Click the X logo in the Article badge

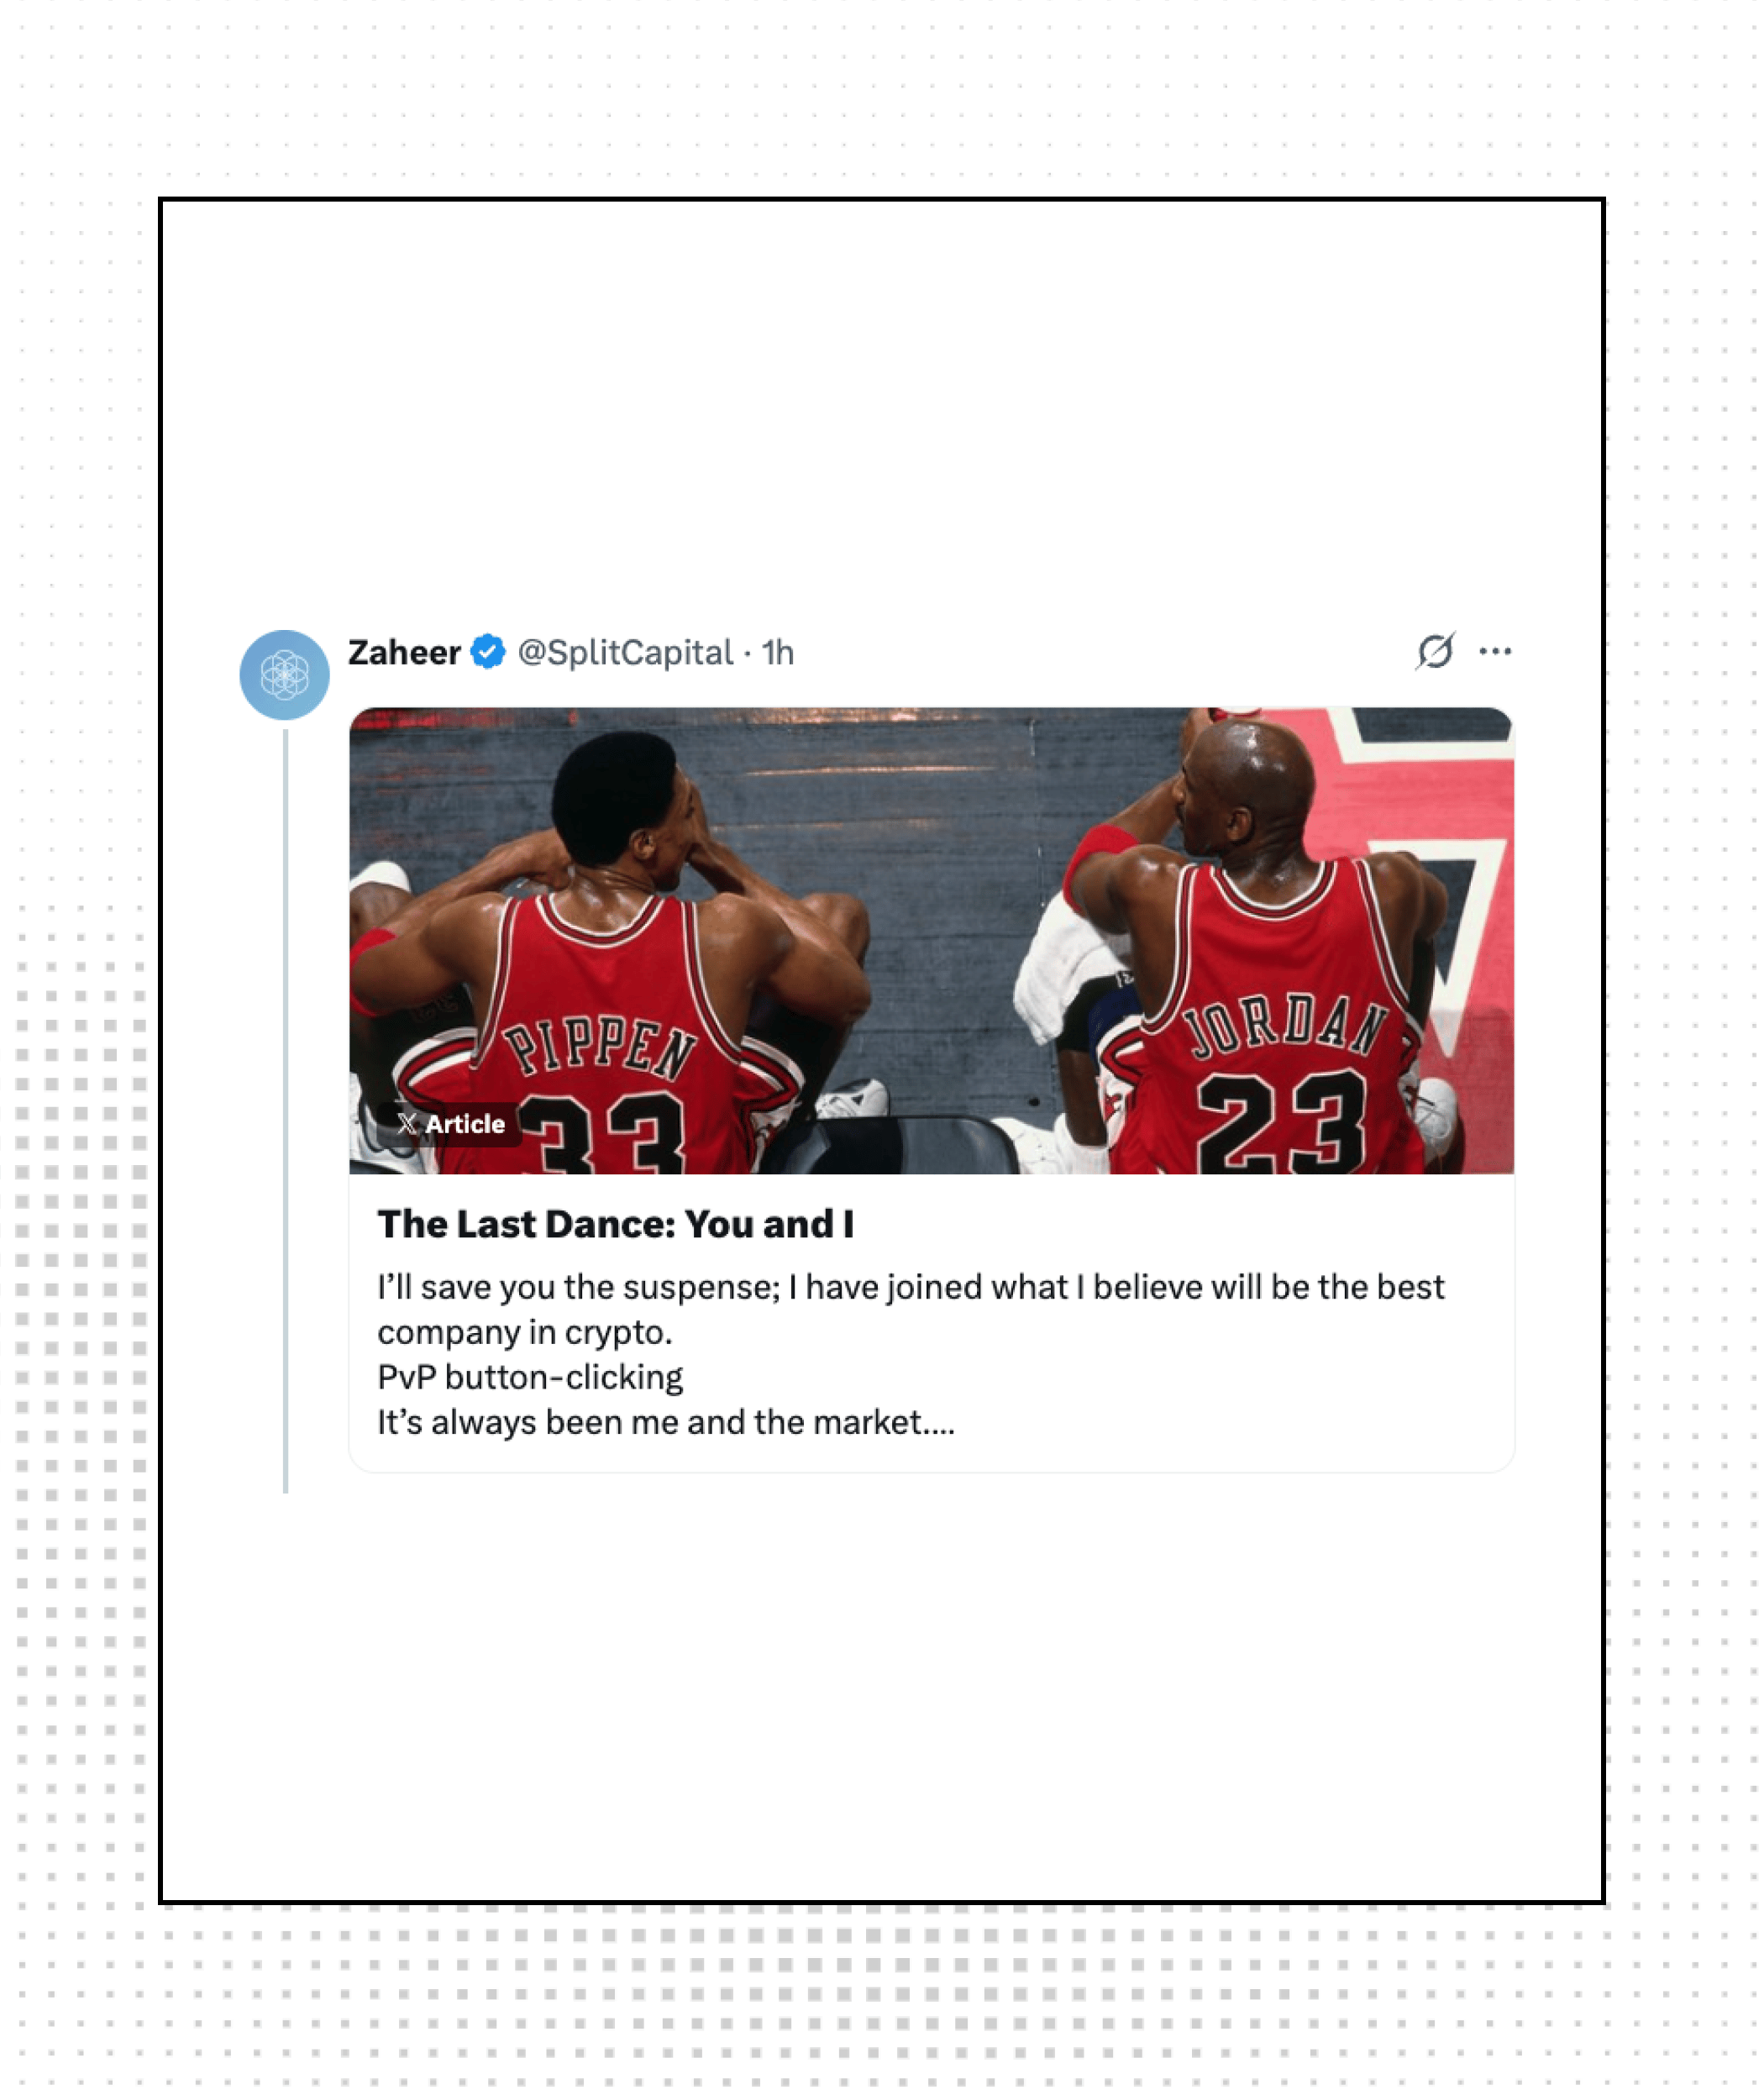tap(406, 1124)
